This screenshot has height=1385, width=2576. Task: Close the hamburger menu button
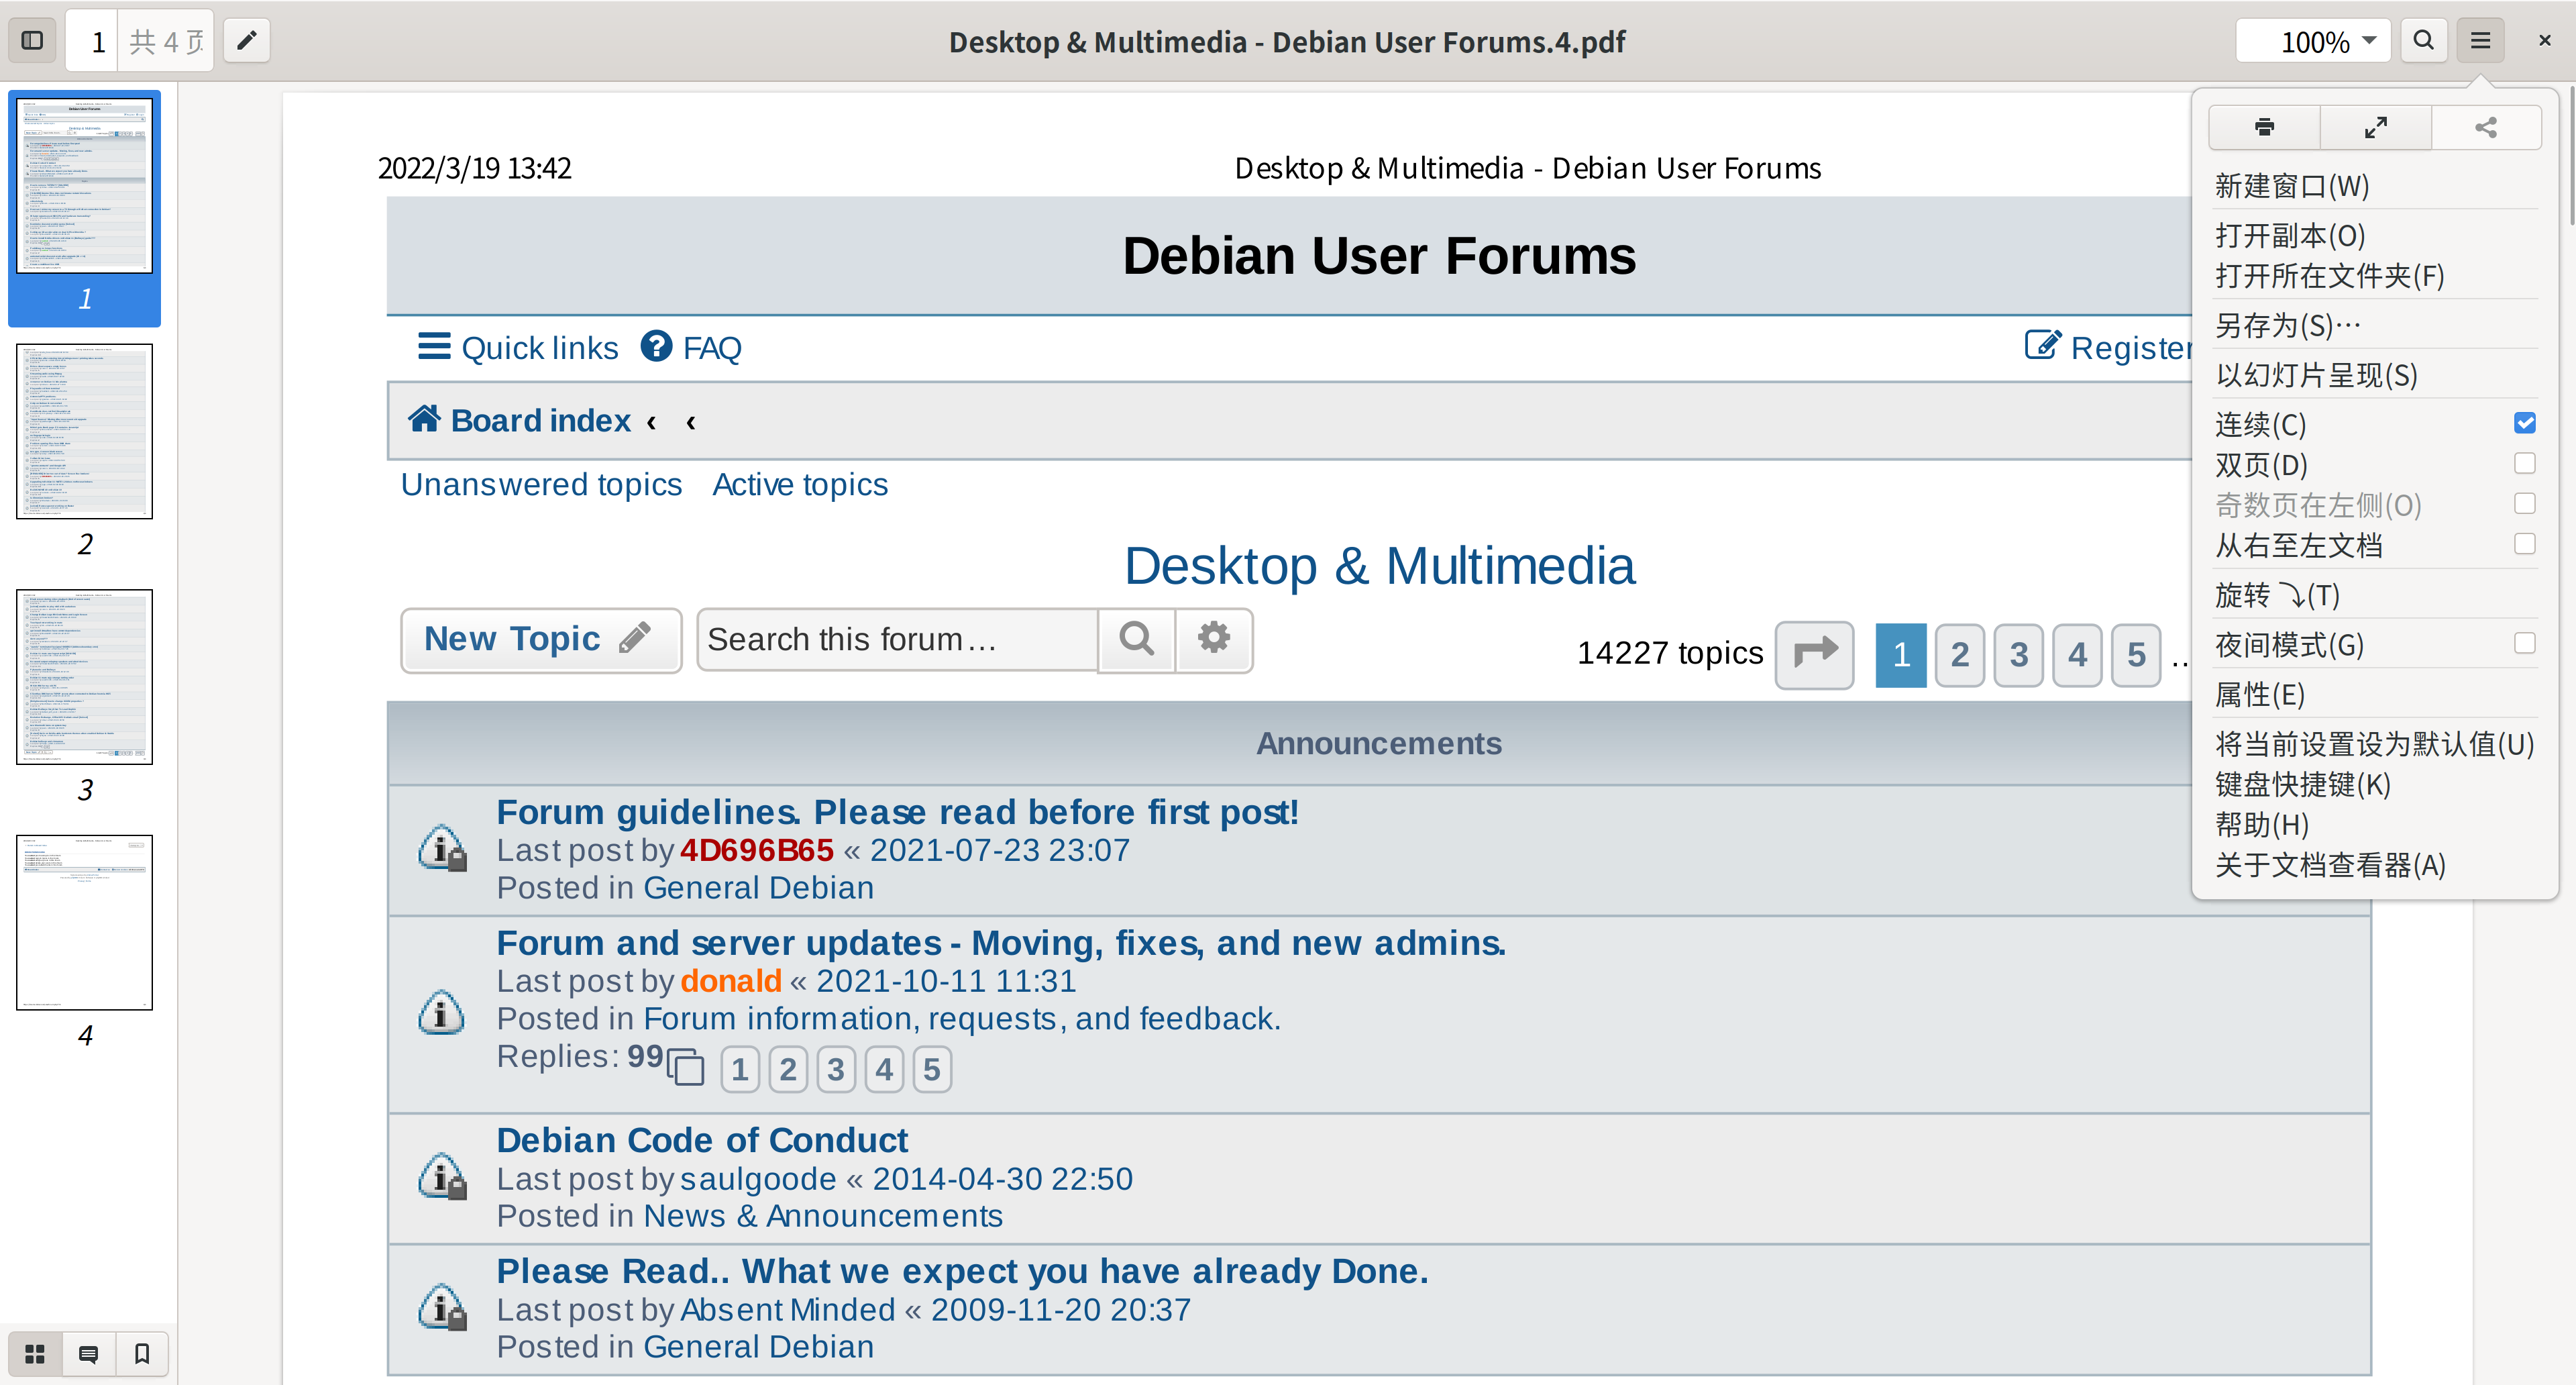[2480, 41]
